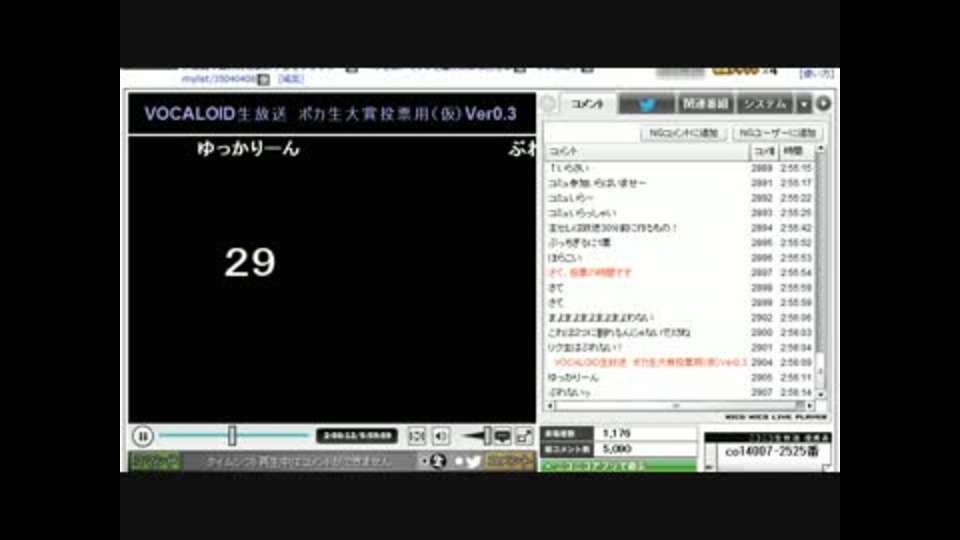
Task: Click the orange コメント submit button
Action: pos(509,461)
